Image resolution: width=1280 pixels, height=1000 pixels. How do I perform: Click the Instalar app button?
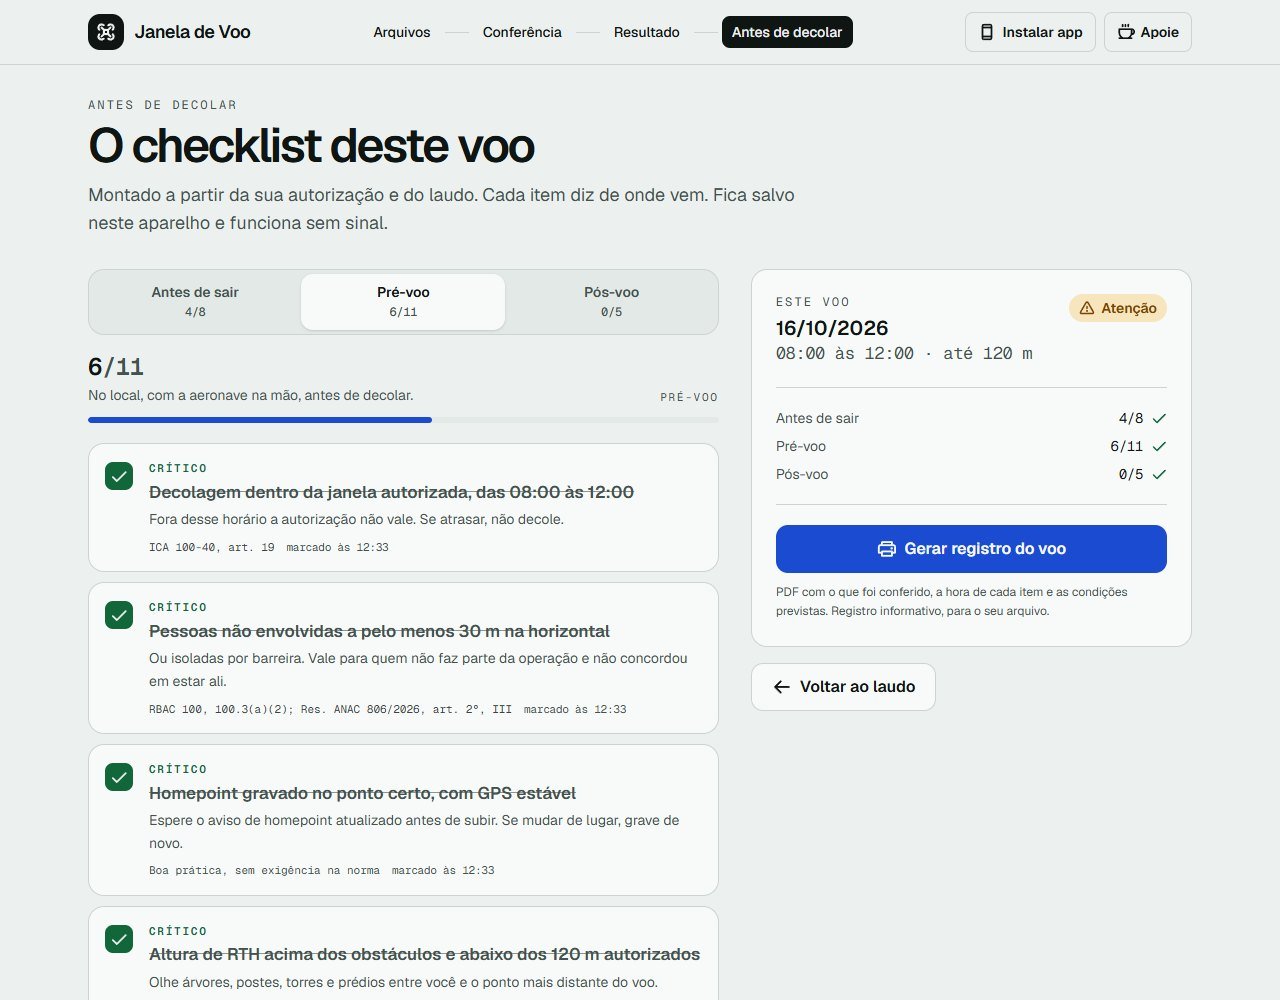tap(1030, 32)
